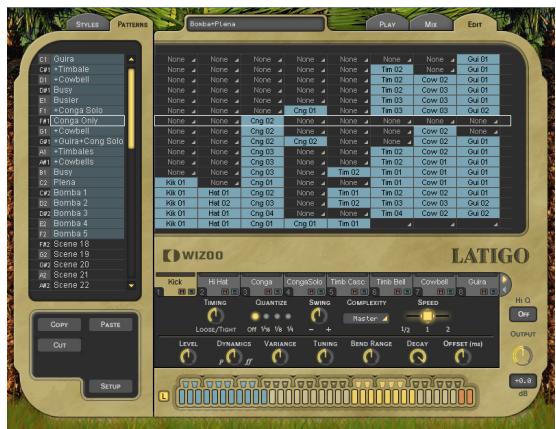Set Speed to 2
The width and height of the screenshot is (556, 429).
[447, 329]
